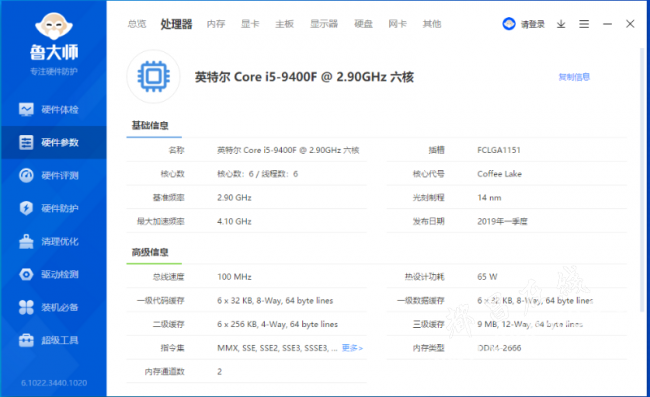Click the process value 14 nm
The height and width of the screenshot is (397, 650).
click(489, 198)
